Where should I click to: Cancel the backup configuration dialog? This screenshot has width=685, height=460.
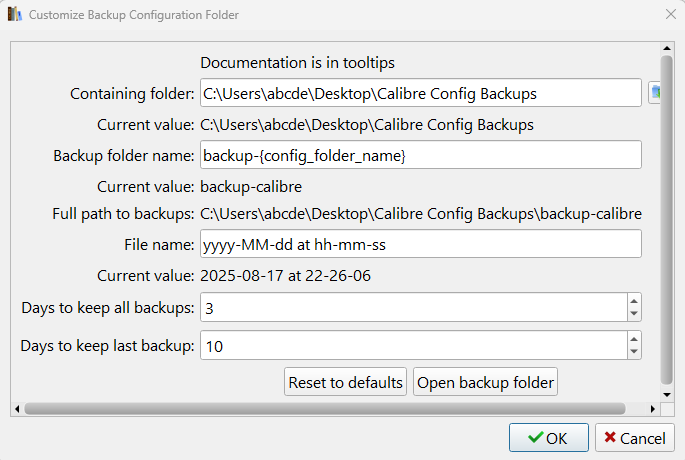[x=634, y=438]
